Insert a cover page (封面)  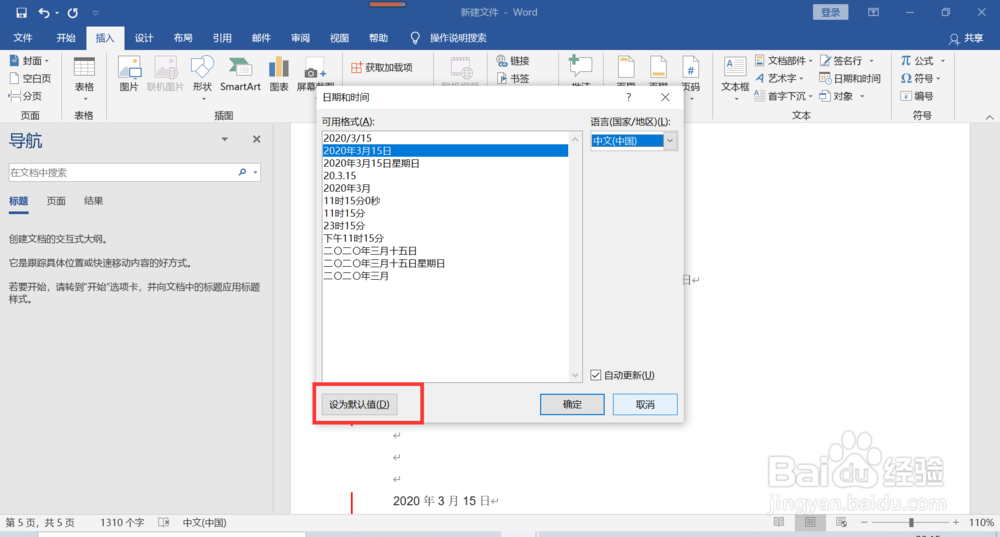[29, 61]
